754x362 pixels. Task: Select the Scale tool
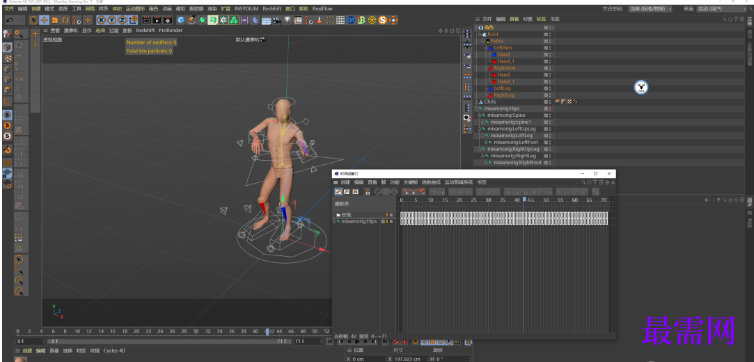(55, 20)
